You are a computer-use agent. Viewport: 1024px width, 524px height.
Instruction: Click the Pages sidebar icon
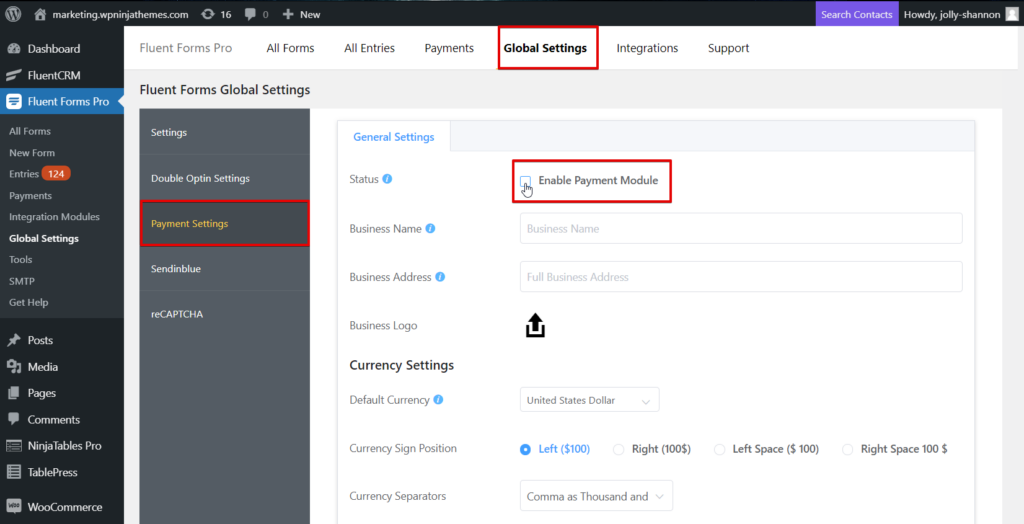tap(14, 393)
